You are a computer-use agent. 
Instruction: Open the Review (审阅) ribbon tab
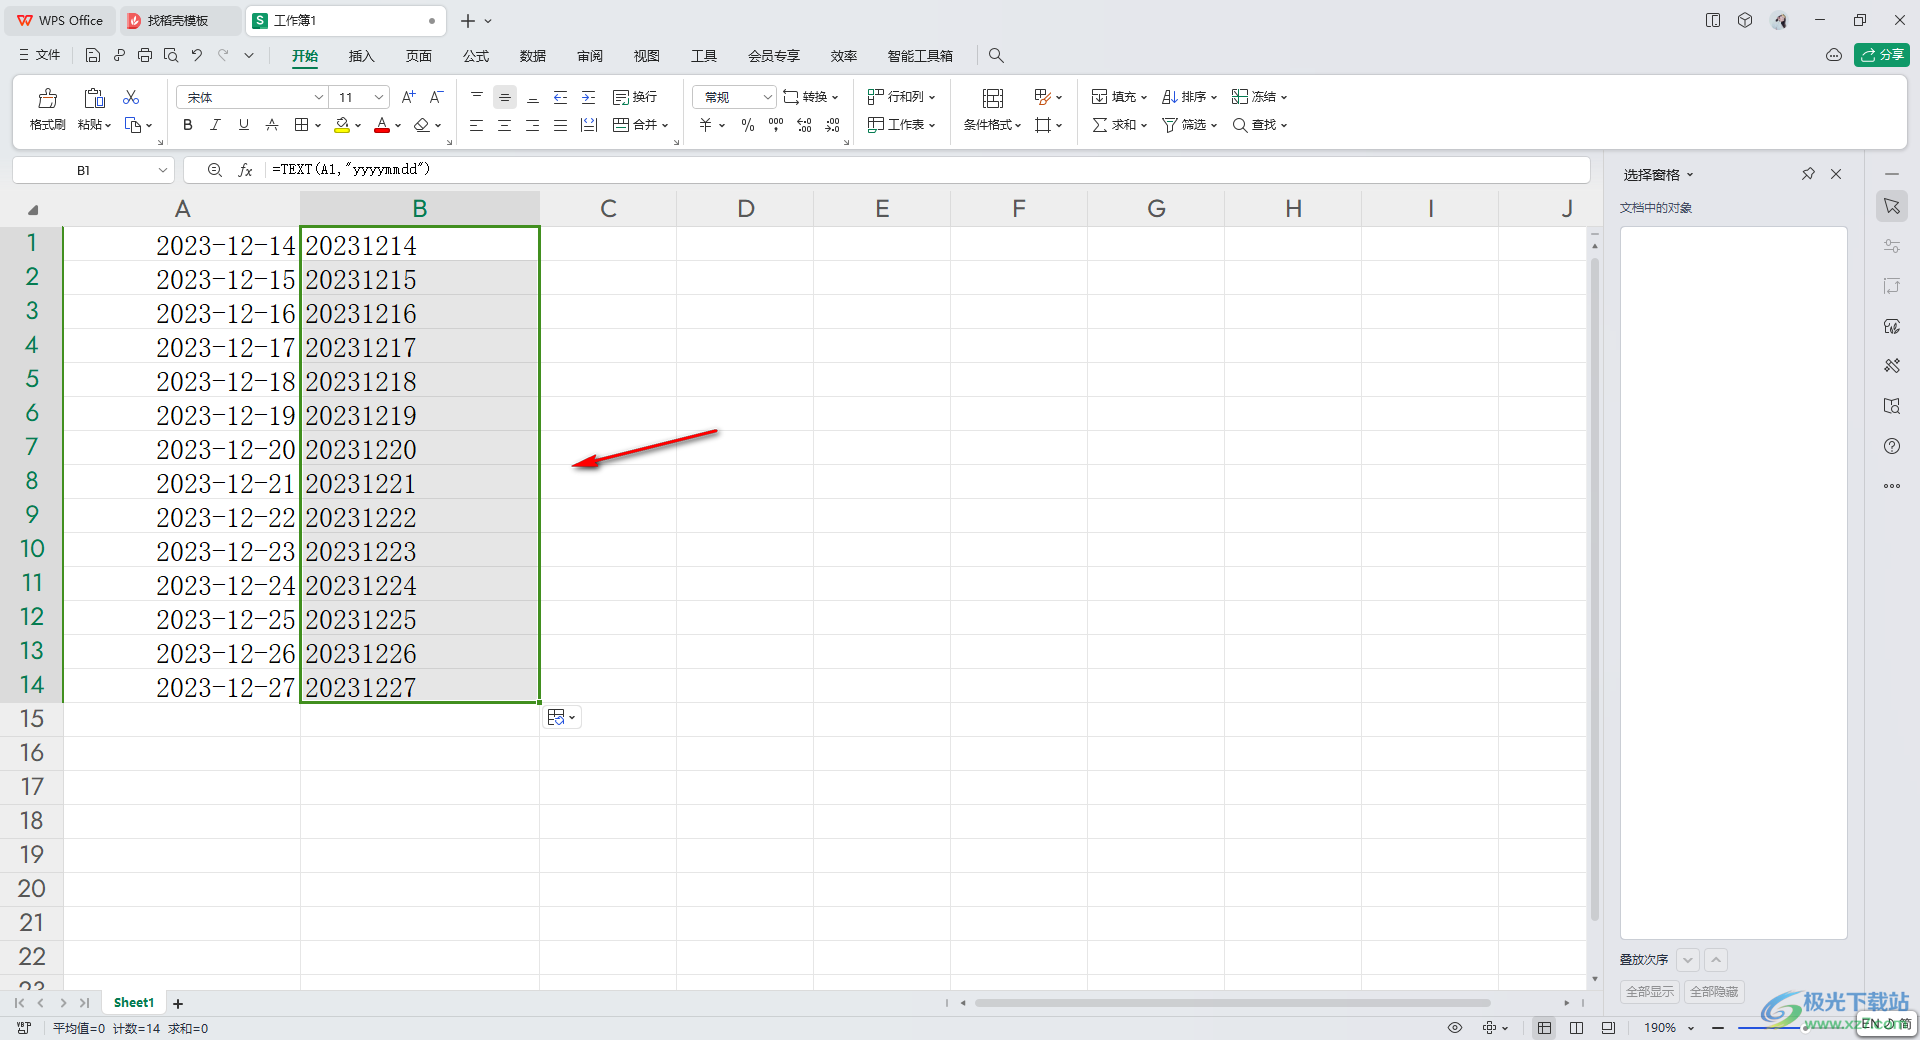tap(590, 56)
